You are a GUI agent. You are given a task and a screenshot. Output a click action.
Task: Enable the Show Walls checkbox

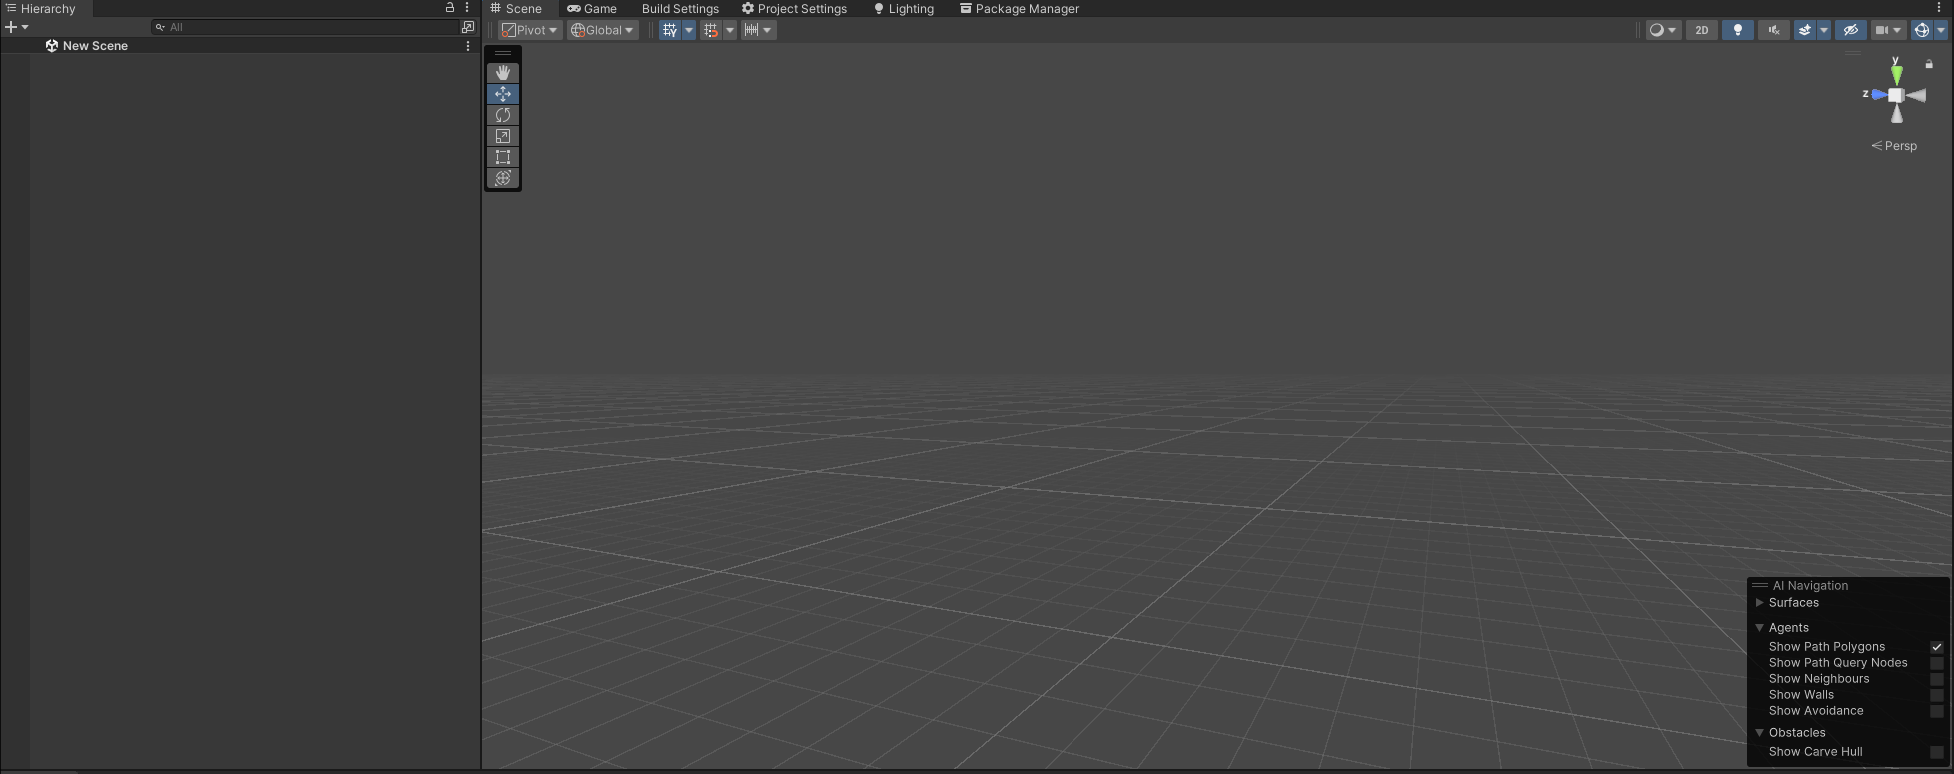tap(1936, 695)
